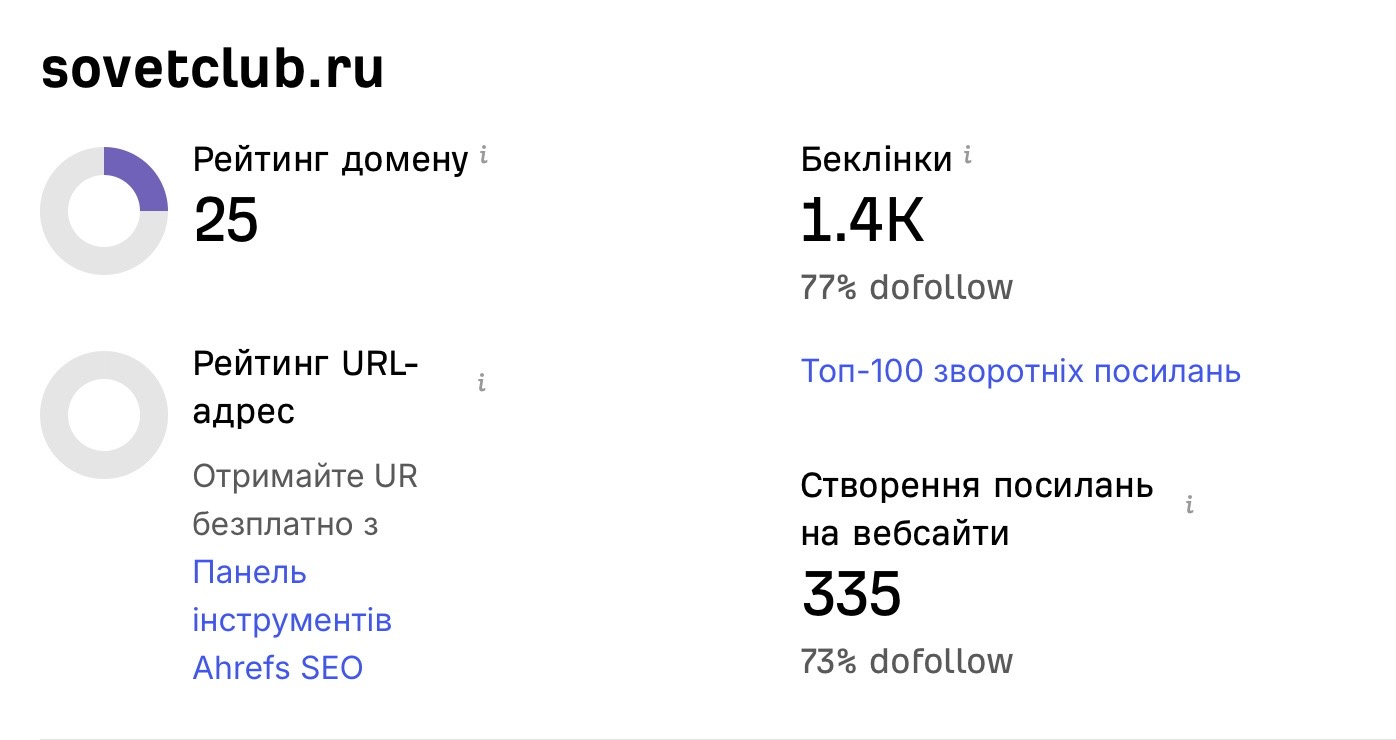
Task: Click the info icon next to Беклінки
Action: point(967,156)
